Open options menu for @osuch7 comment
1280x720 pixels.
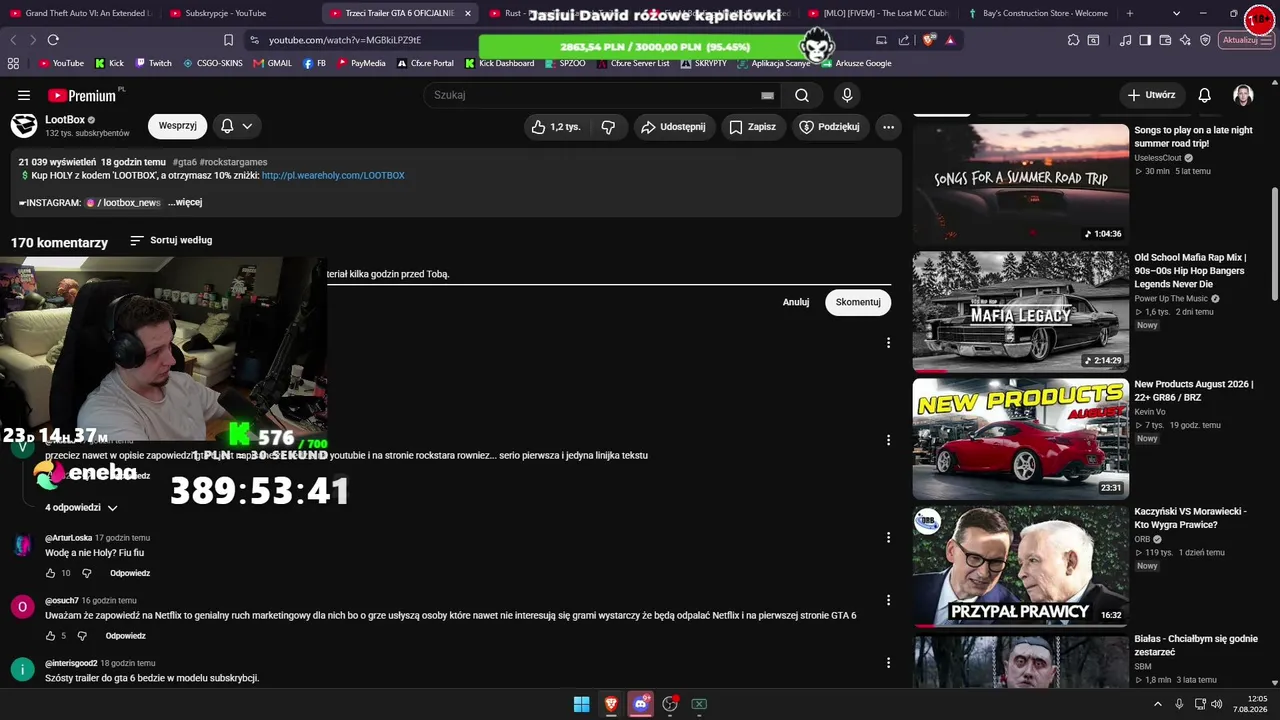(888, 600)
